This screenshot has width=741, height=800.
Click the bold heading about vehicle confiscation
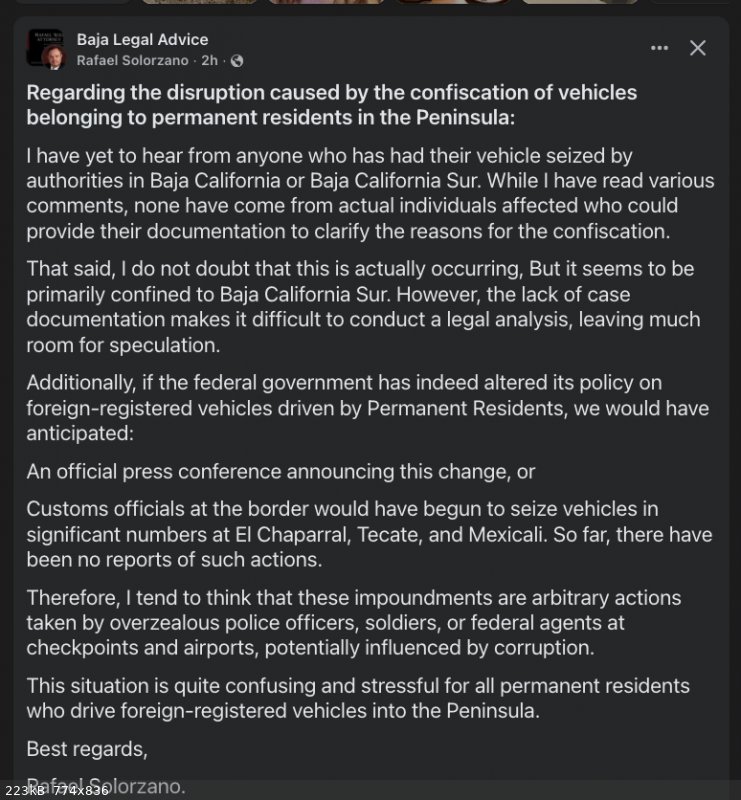tap(331, 105)
